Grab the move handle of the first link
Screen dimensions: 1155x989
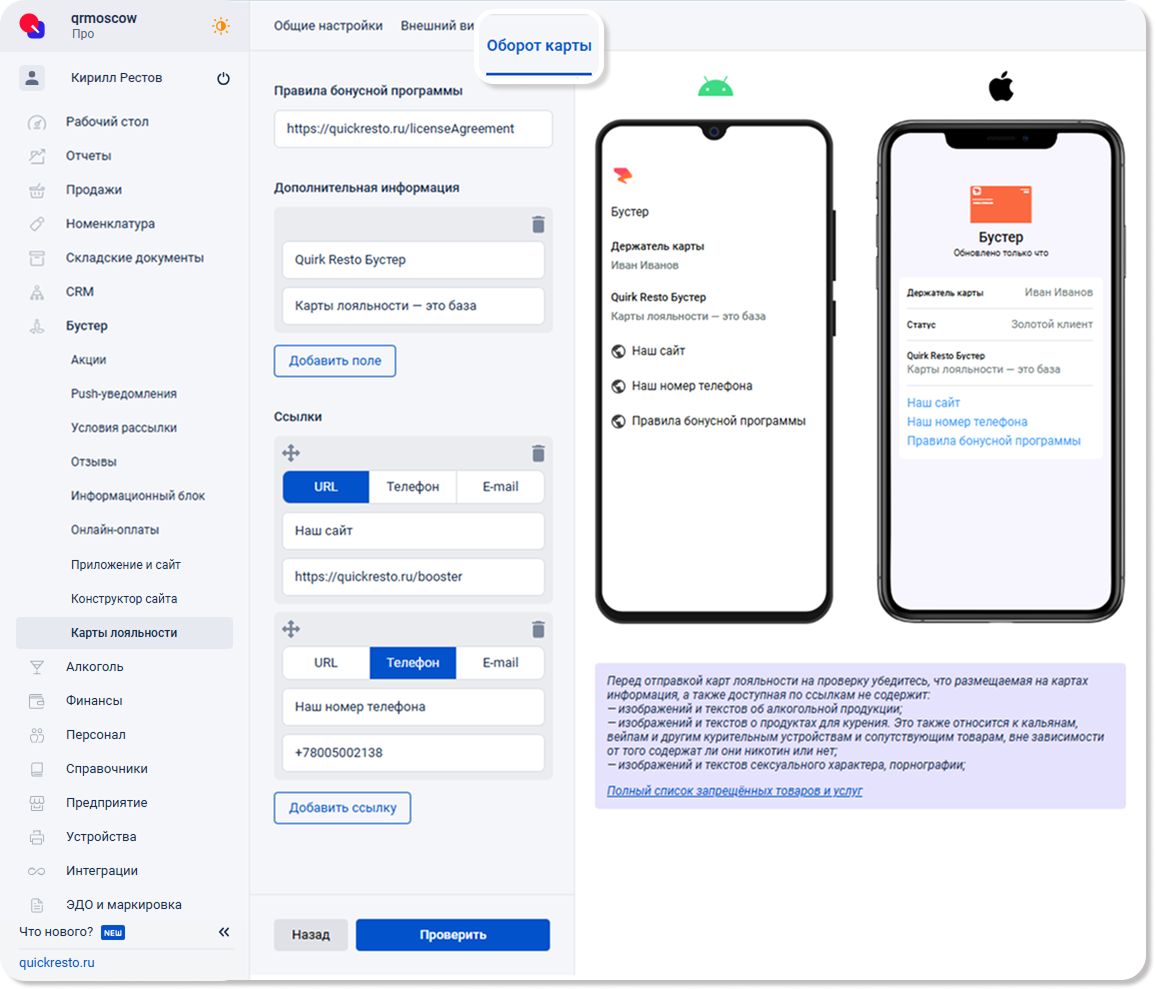[291, 453]
